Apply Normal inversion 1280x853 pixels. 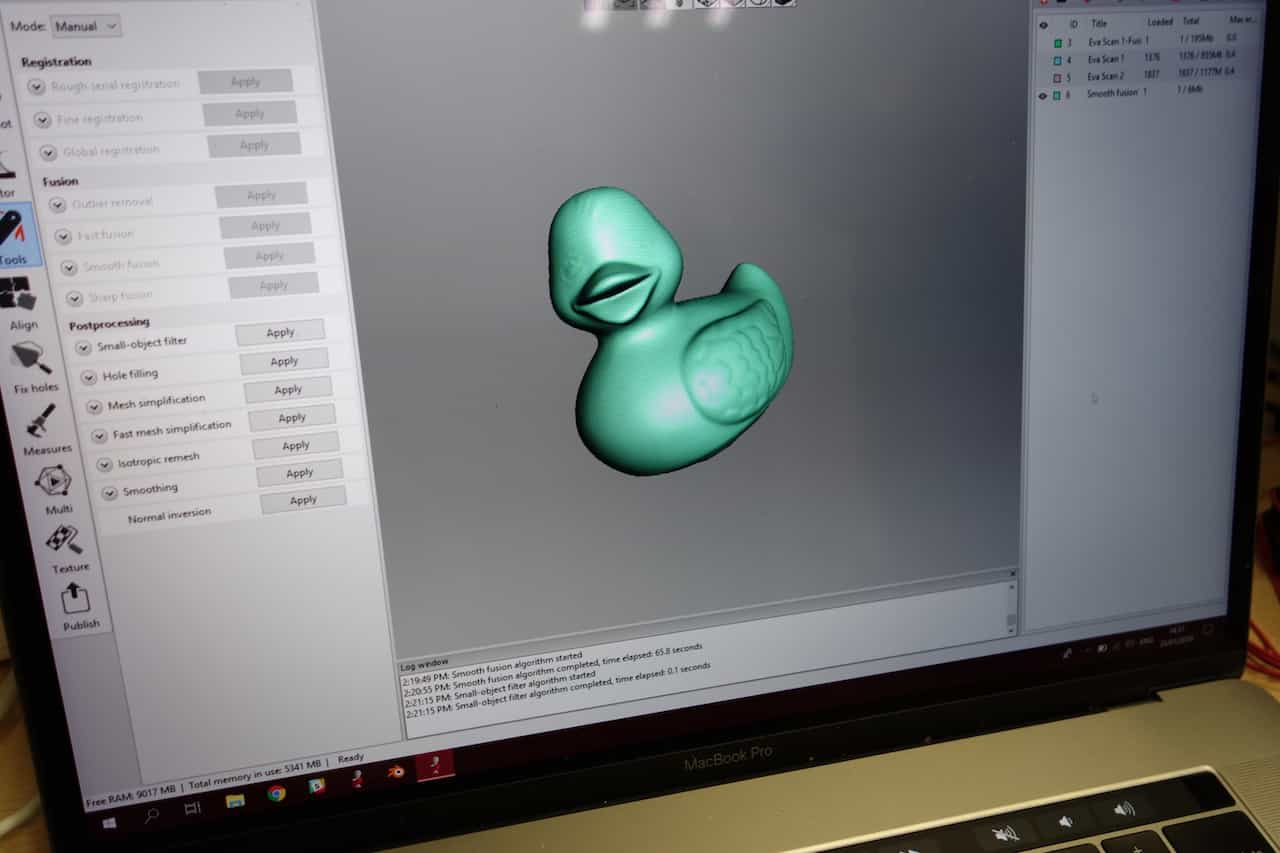click(x=303, y=499)
